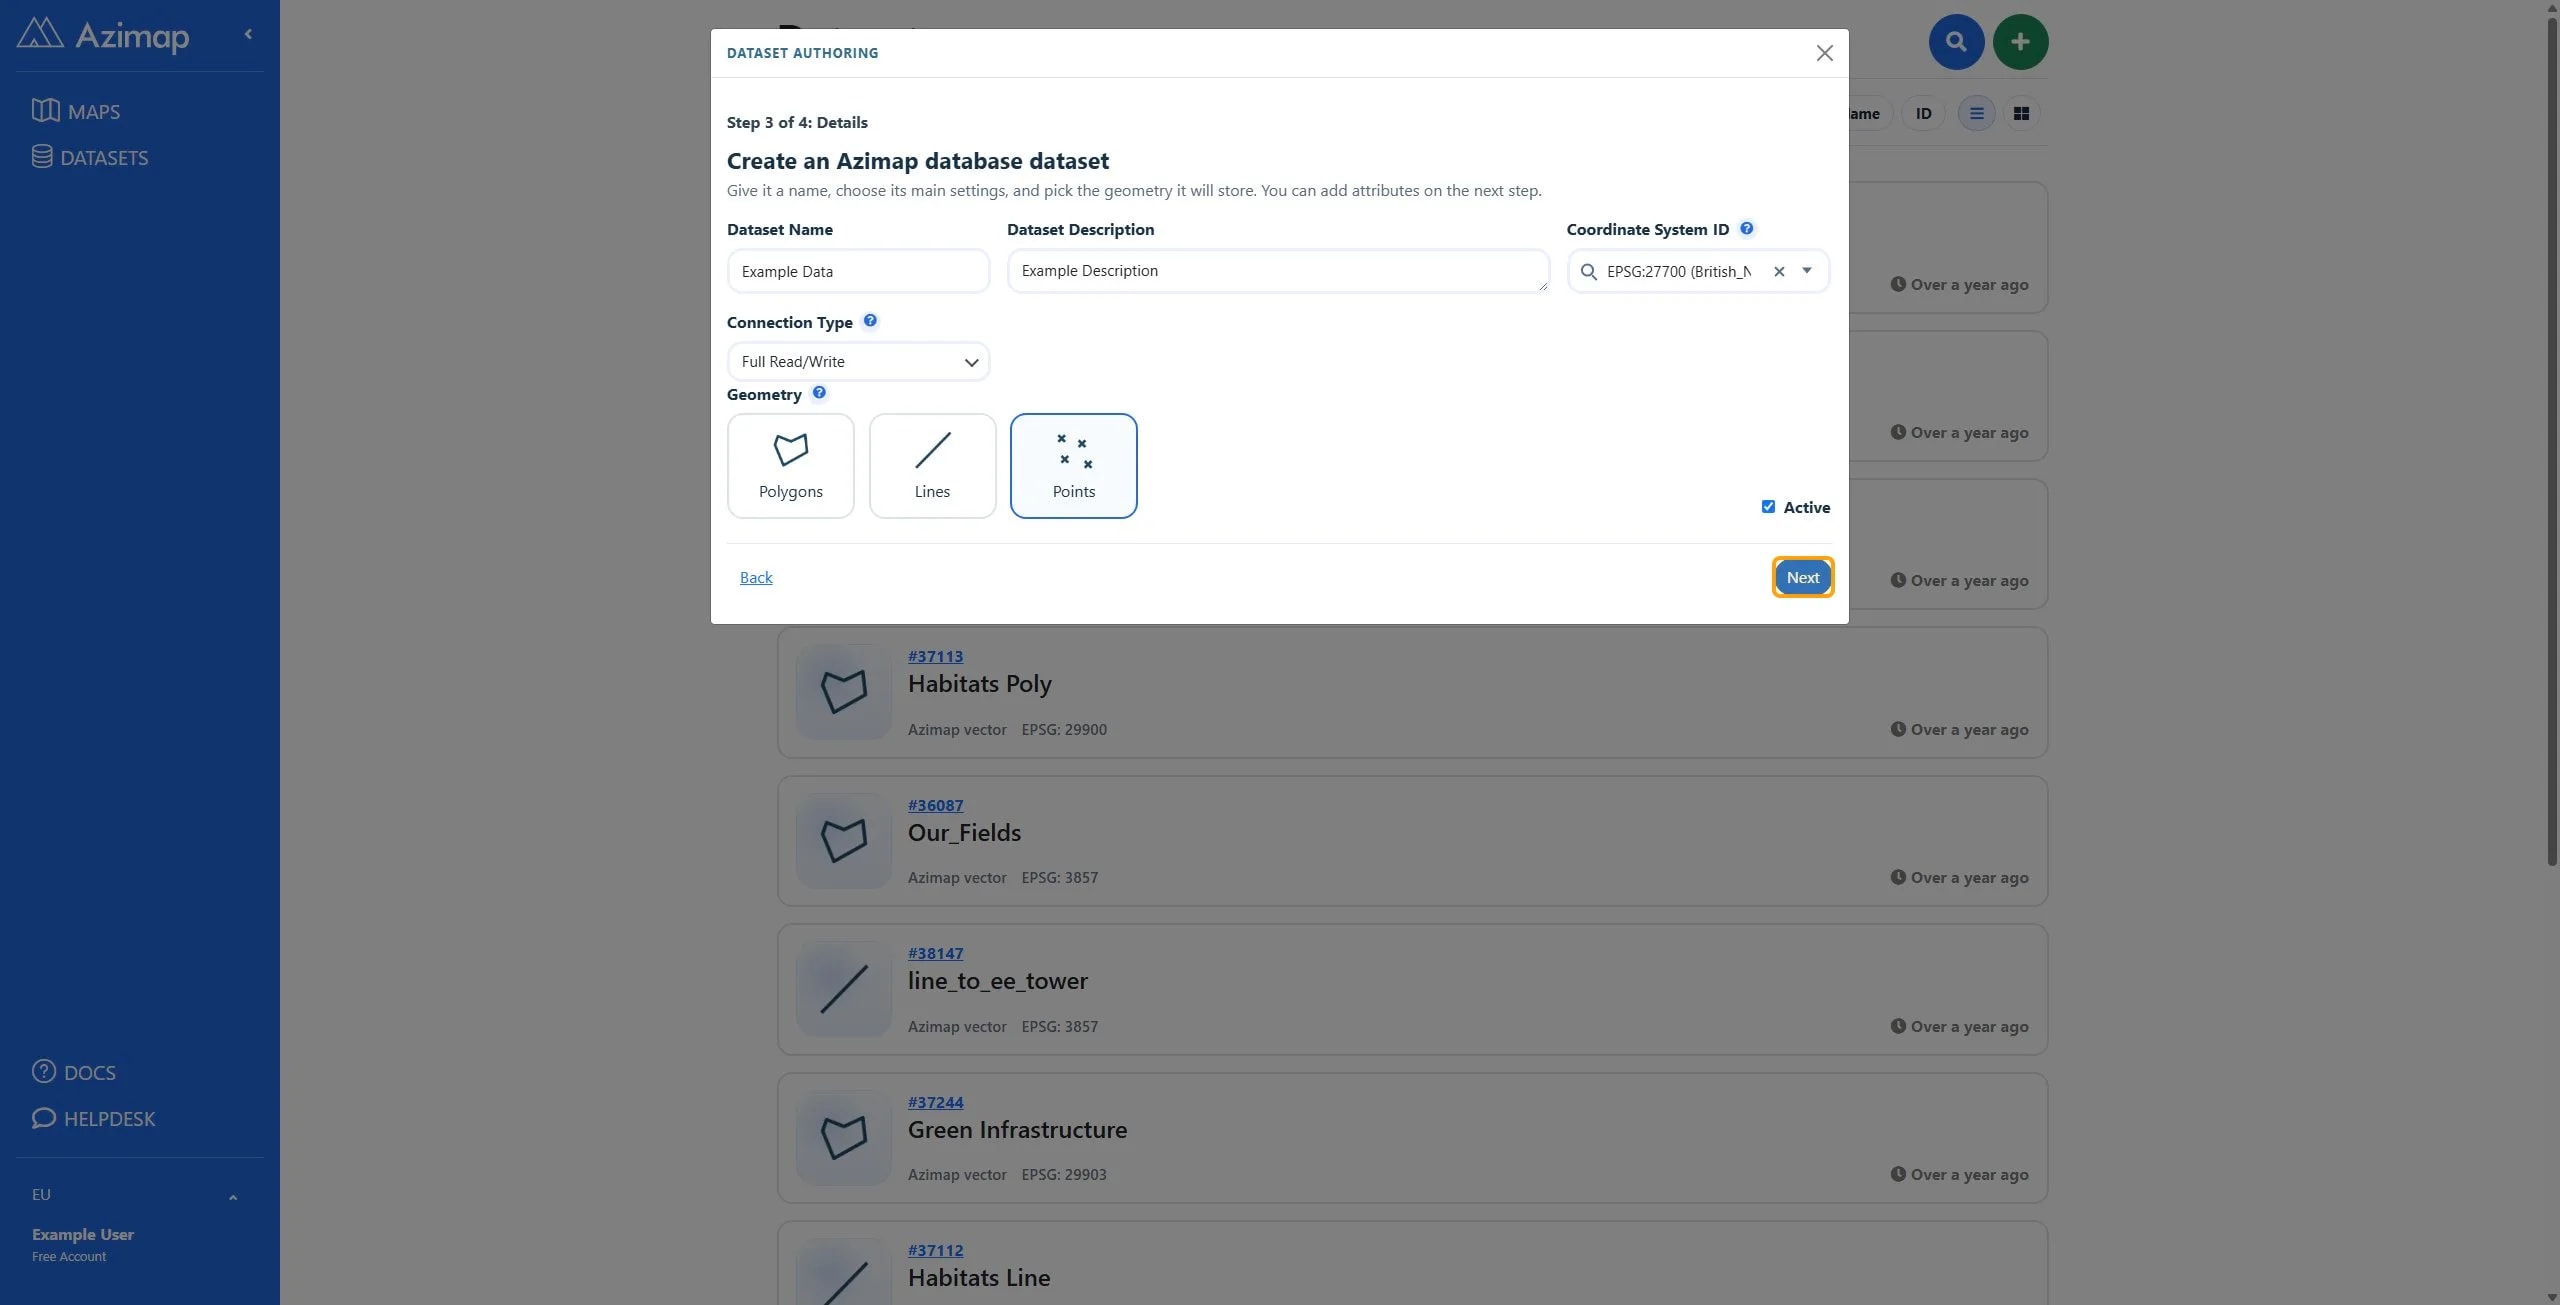Click the Our_Fields polygon icon
This screenshot has height=1305, width=2560.
843,840
